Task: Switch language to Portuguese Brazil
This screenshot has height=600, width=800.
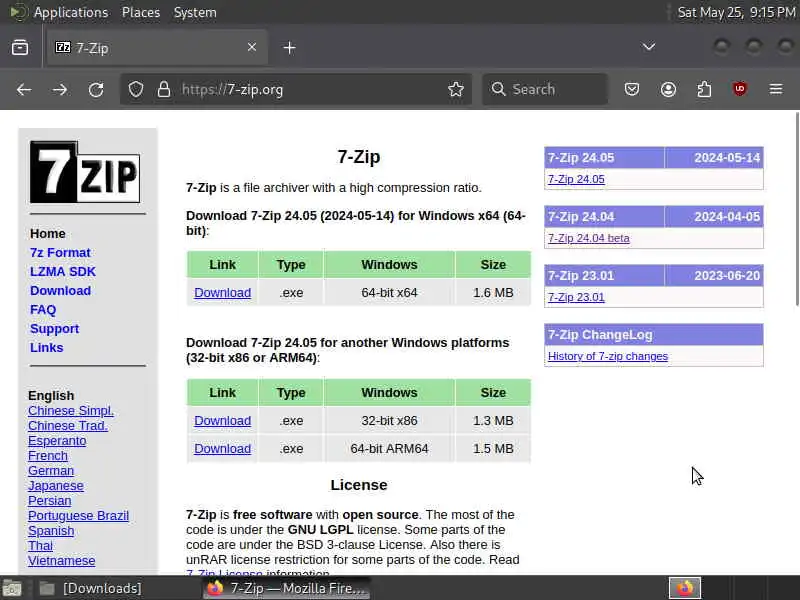Action: click(79, 516)
